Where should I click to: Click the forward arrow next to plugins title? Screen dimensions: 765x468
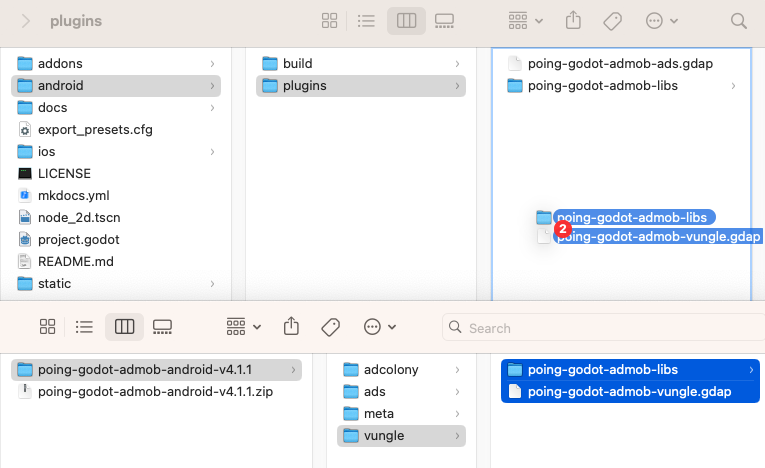tap(26, 21)
